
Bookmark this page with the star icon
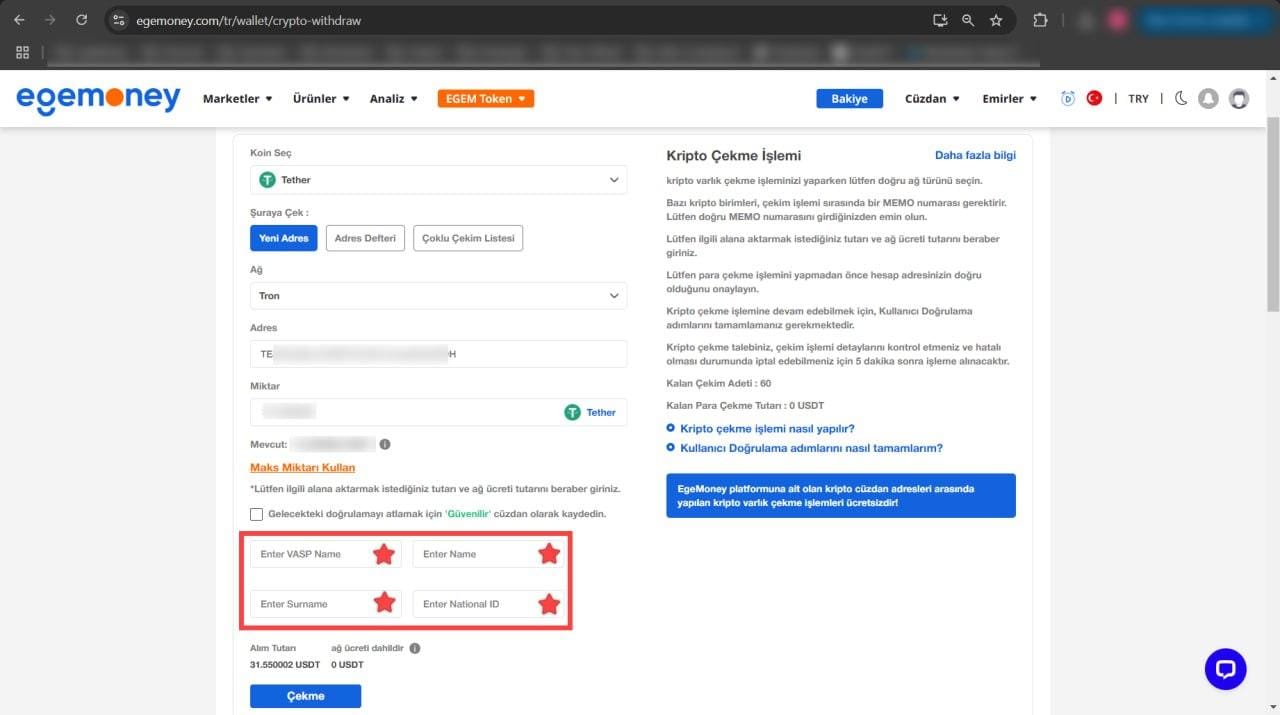point(996,20)
